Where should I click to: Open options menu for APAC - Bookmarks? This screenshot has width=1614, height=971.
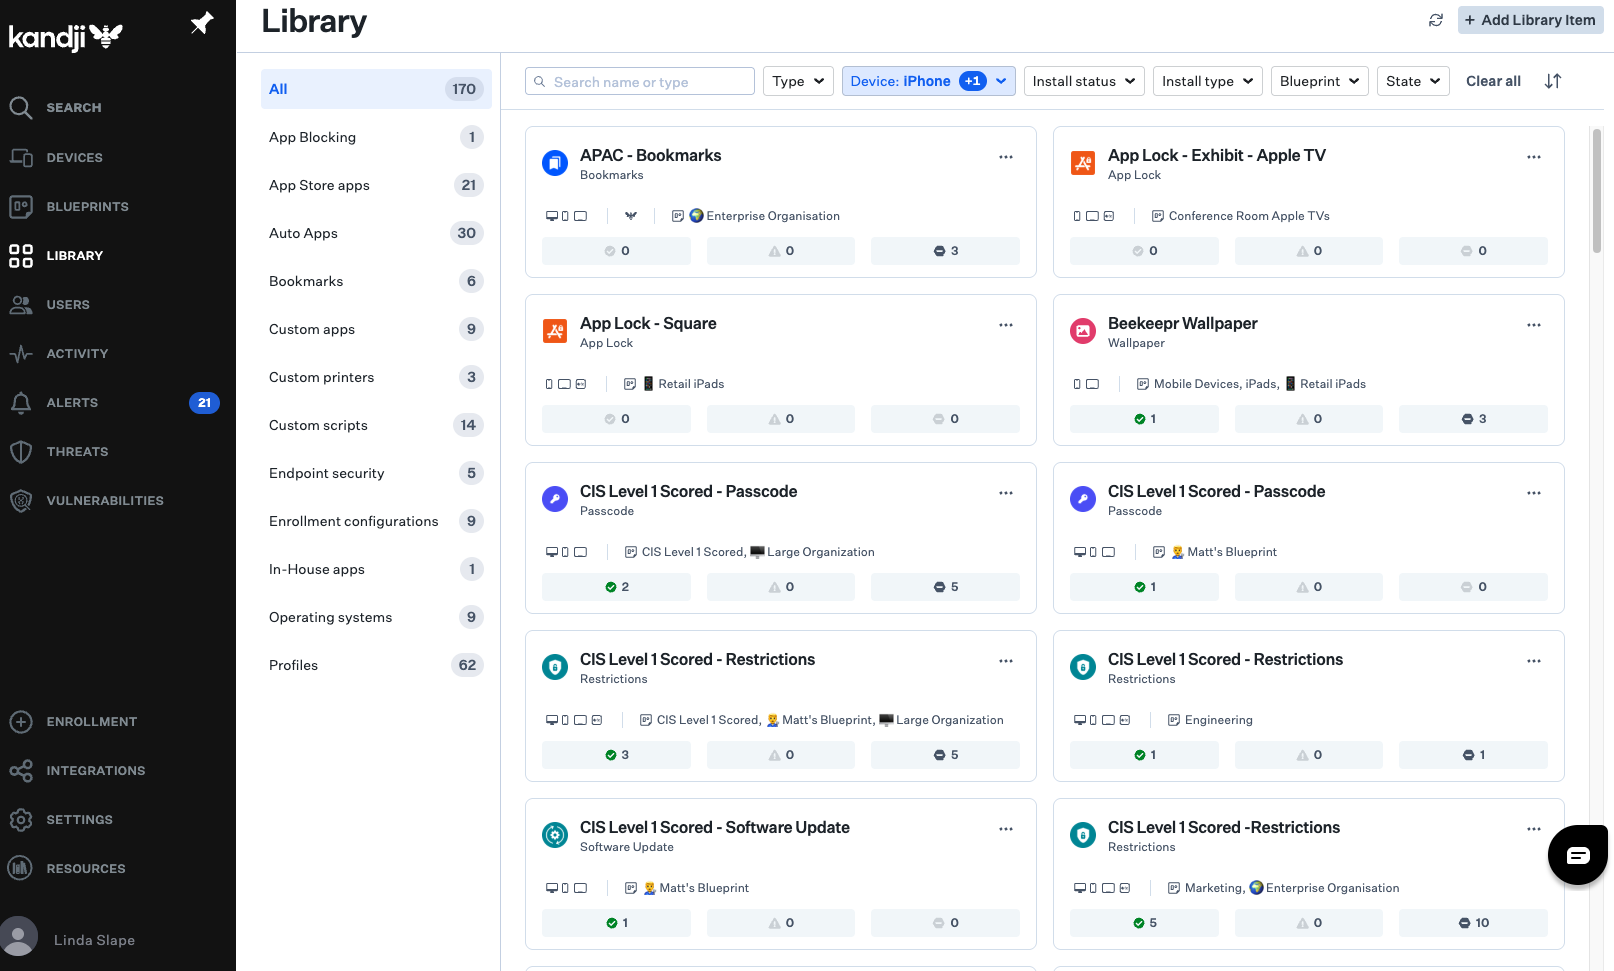pos(1006,157)
